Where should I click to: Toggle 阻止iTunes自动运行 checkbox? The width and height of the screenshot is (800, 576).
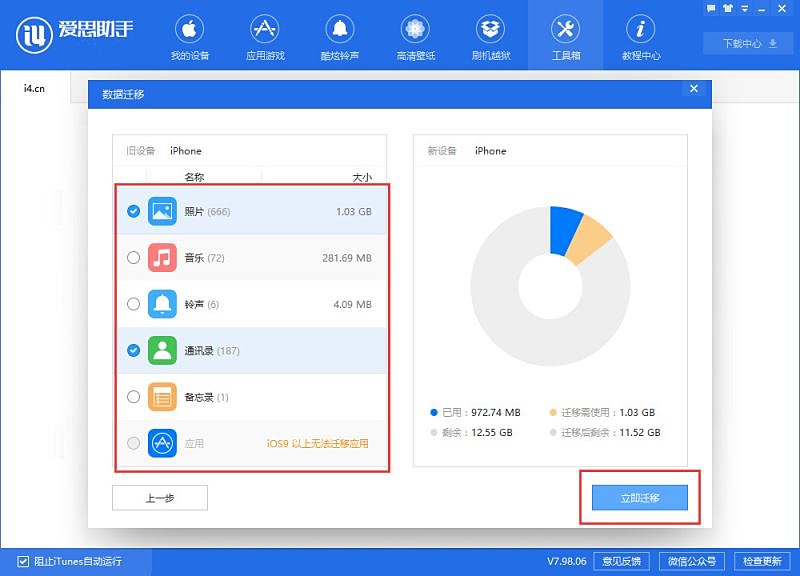(x=23, y=561)
